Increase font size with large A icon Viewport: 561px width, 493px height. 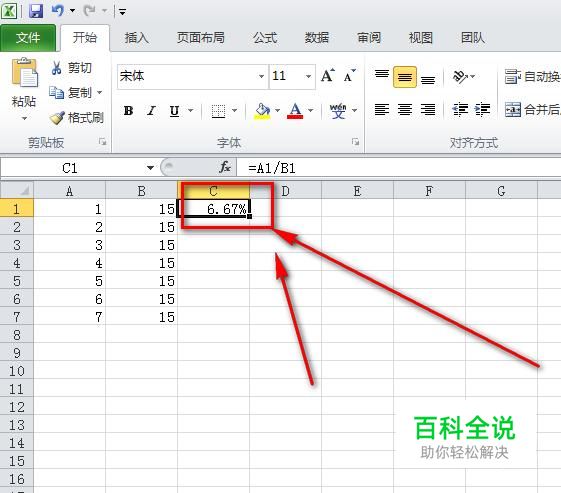tap(328, 75)
